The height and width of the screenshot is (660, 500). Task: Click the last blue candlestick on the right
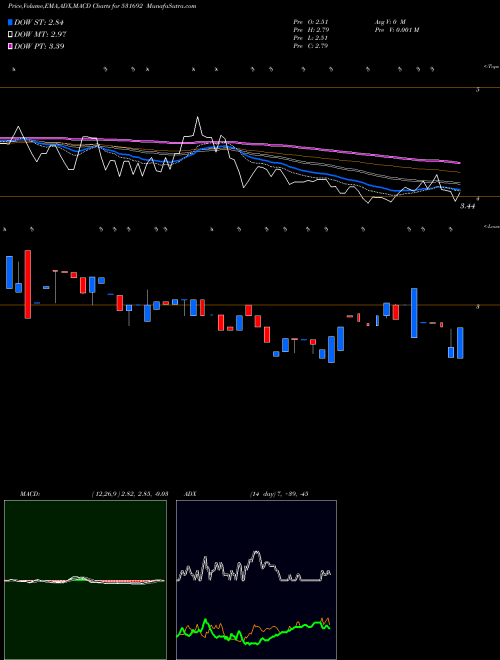[x=460, y=343]
